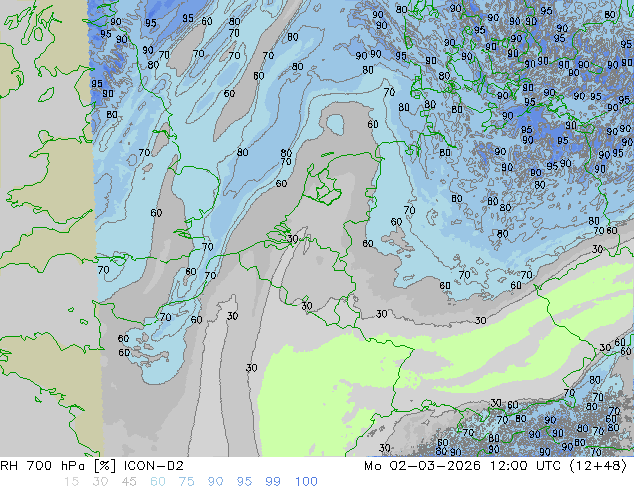Click the '95' value in bottom legend row
The height and width of the screenshot is (490, 634).
[244, 482]
